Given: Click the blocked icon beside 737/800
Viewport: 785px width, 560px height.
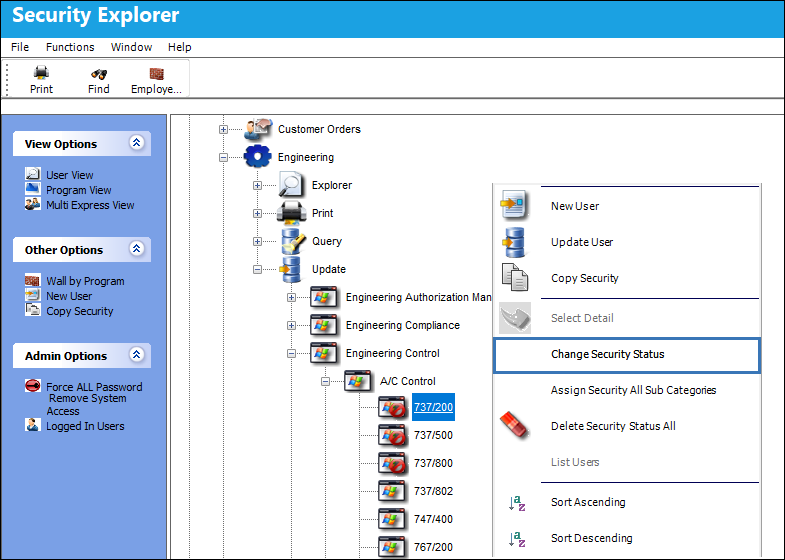Looking at the screenshot, I should point(391,463).
